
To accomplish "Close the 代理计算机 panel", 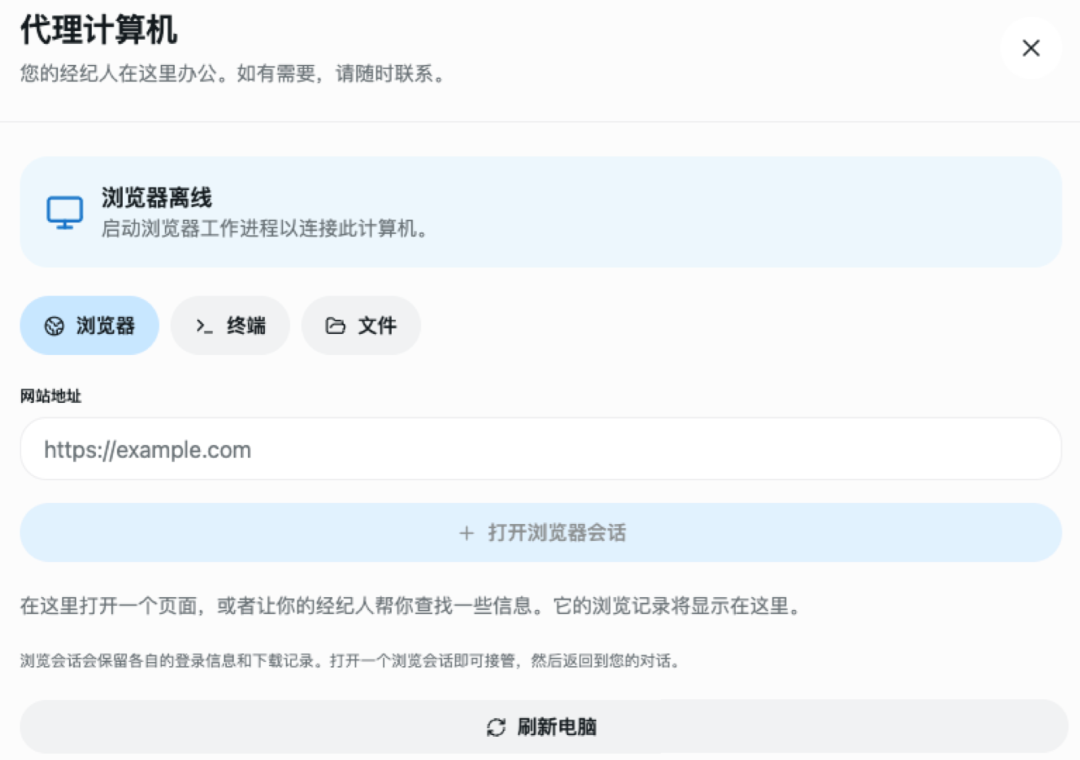I will tap(1030, 48).
